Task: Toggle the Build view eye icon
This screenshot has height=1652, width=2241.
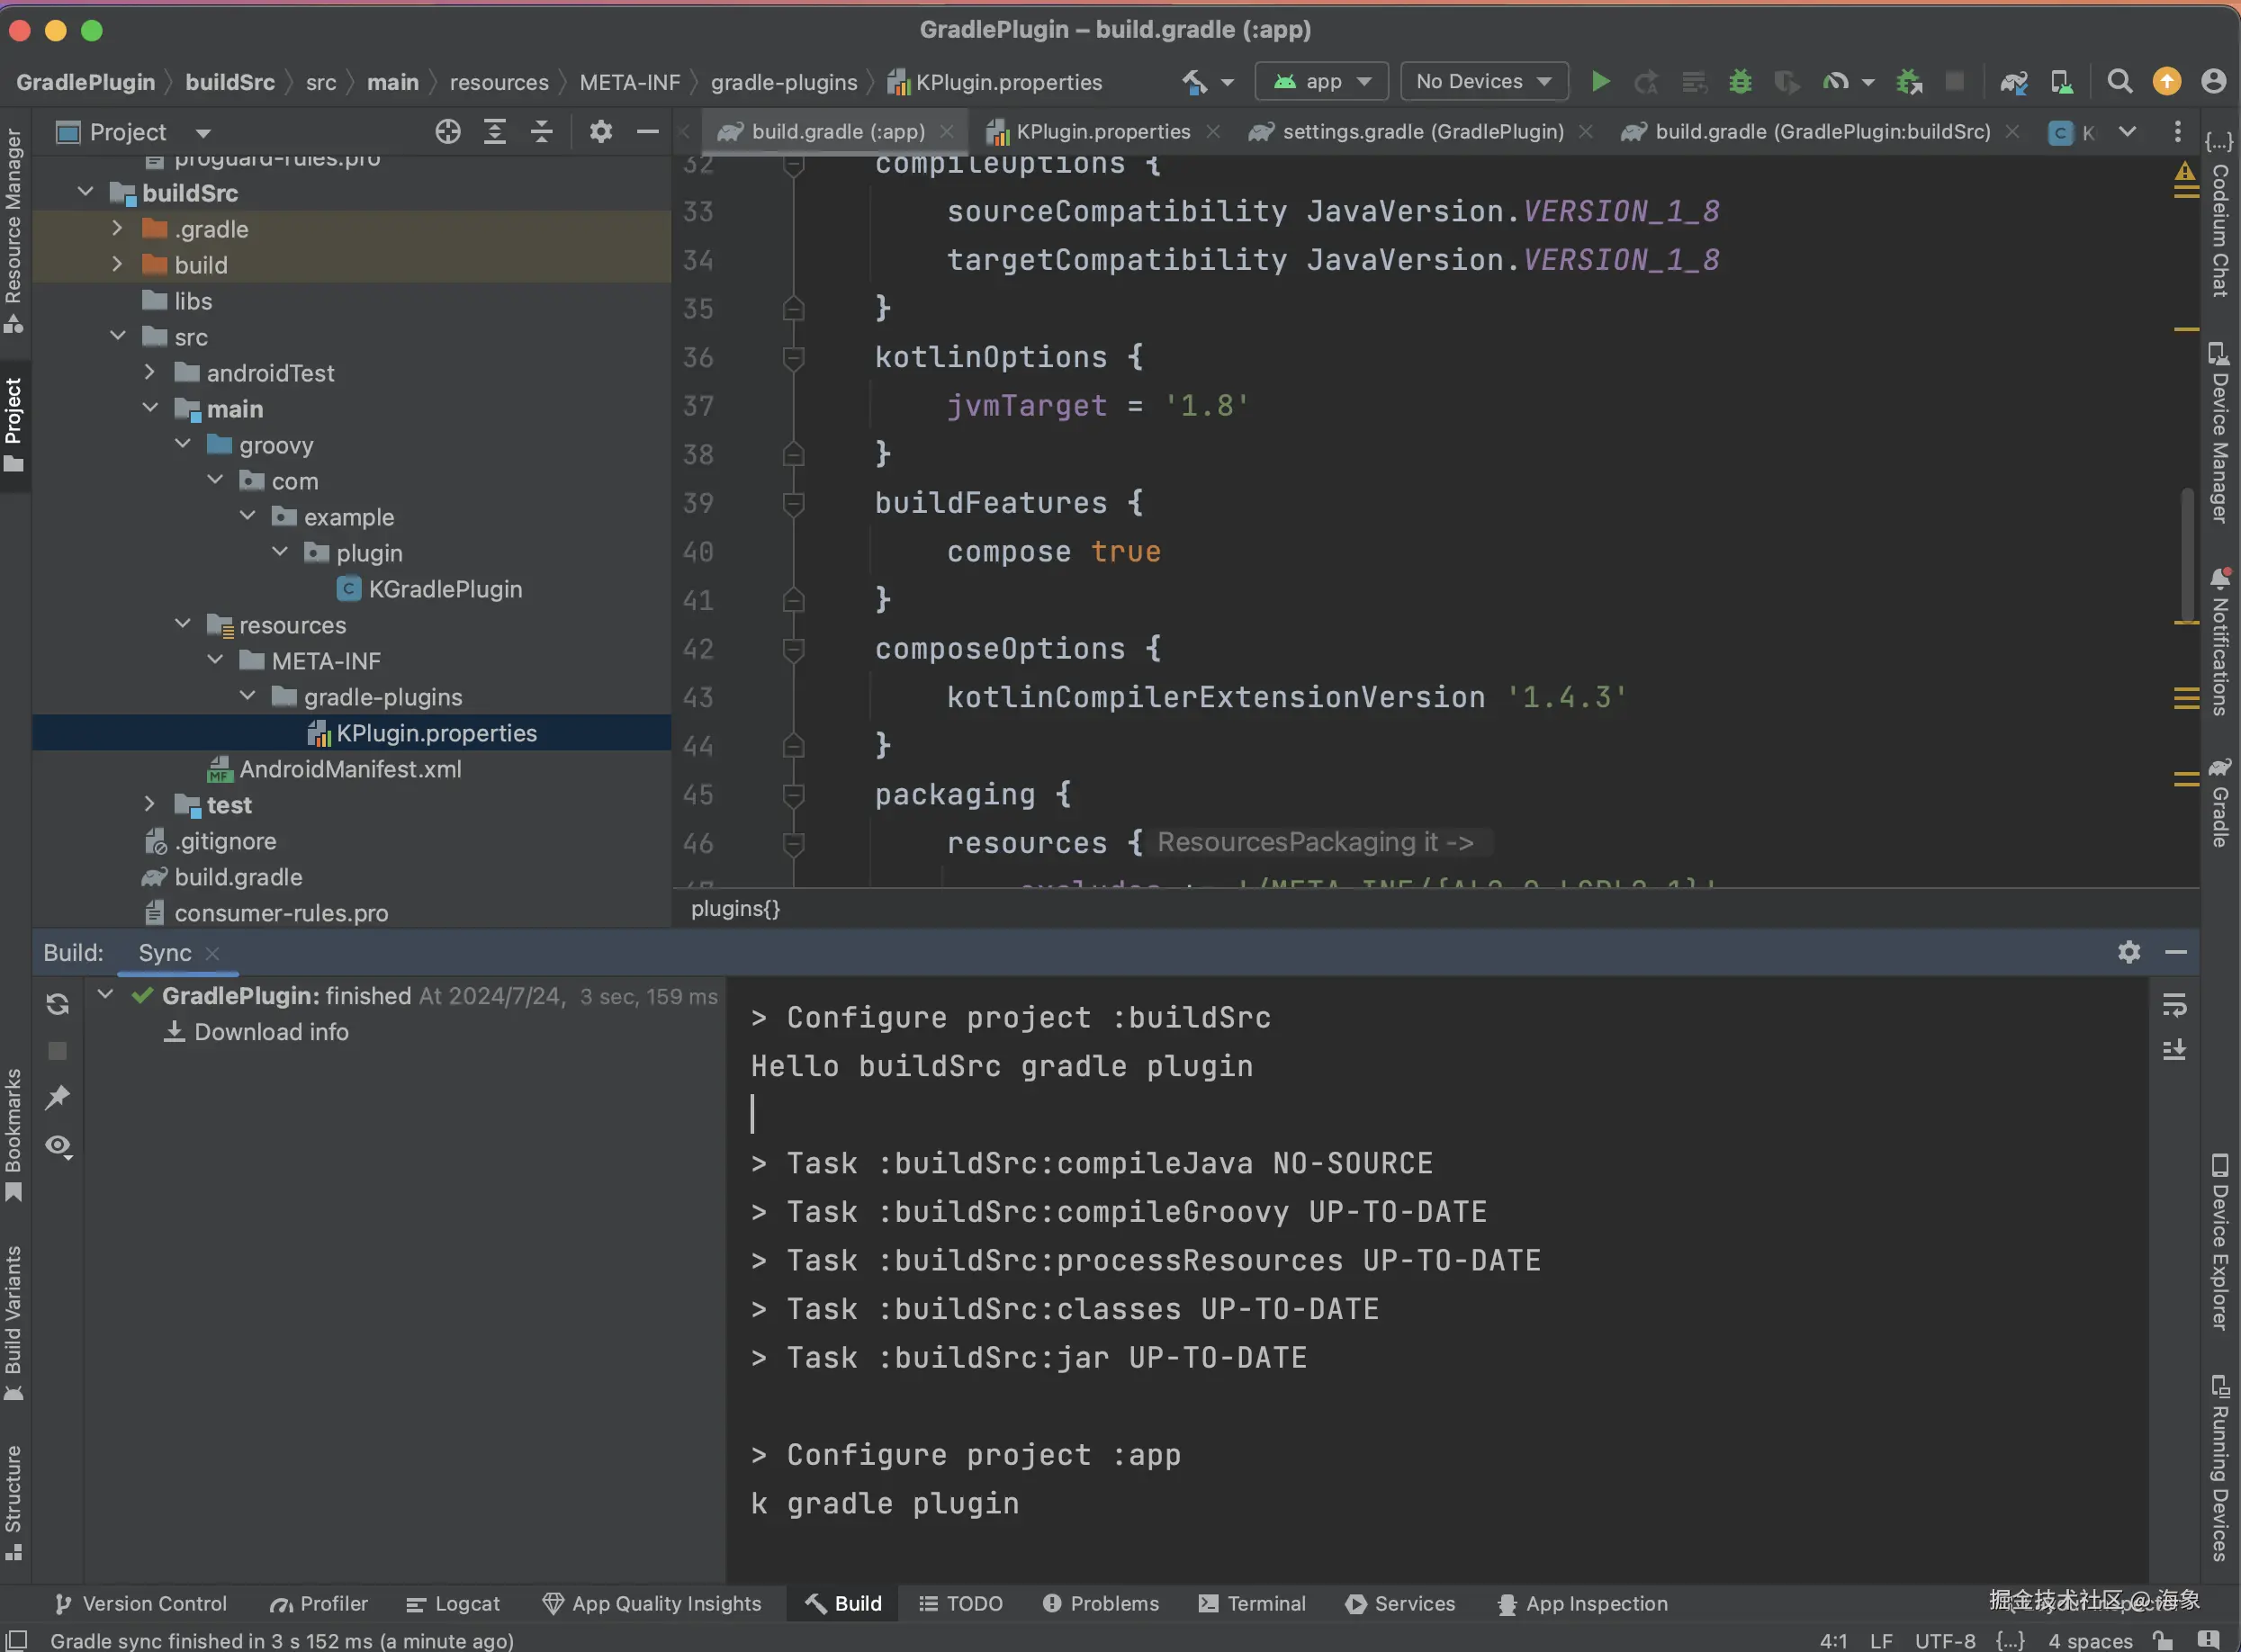Action: tap(58, 1145)
